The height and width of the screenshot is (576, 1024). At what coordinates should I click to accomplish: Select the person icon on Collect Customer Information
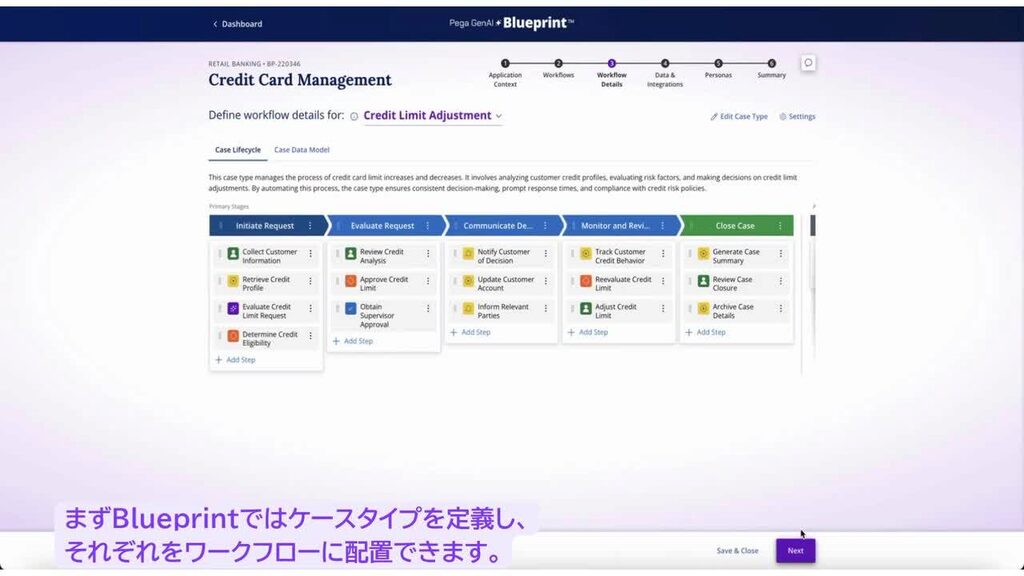pyautogui.click(x=232, y=253)
